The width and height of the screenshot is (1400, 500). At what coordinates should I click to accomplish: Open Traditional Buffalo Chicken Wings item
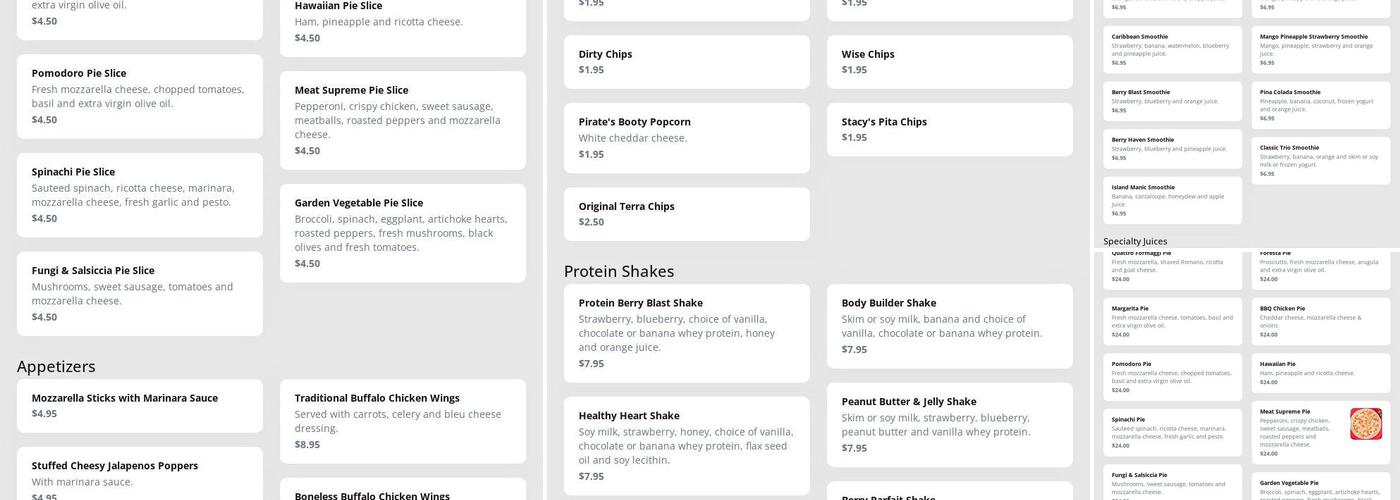point(402,420)
